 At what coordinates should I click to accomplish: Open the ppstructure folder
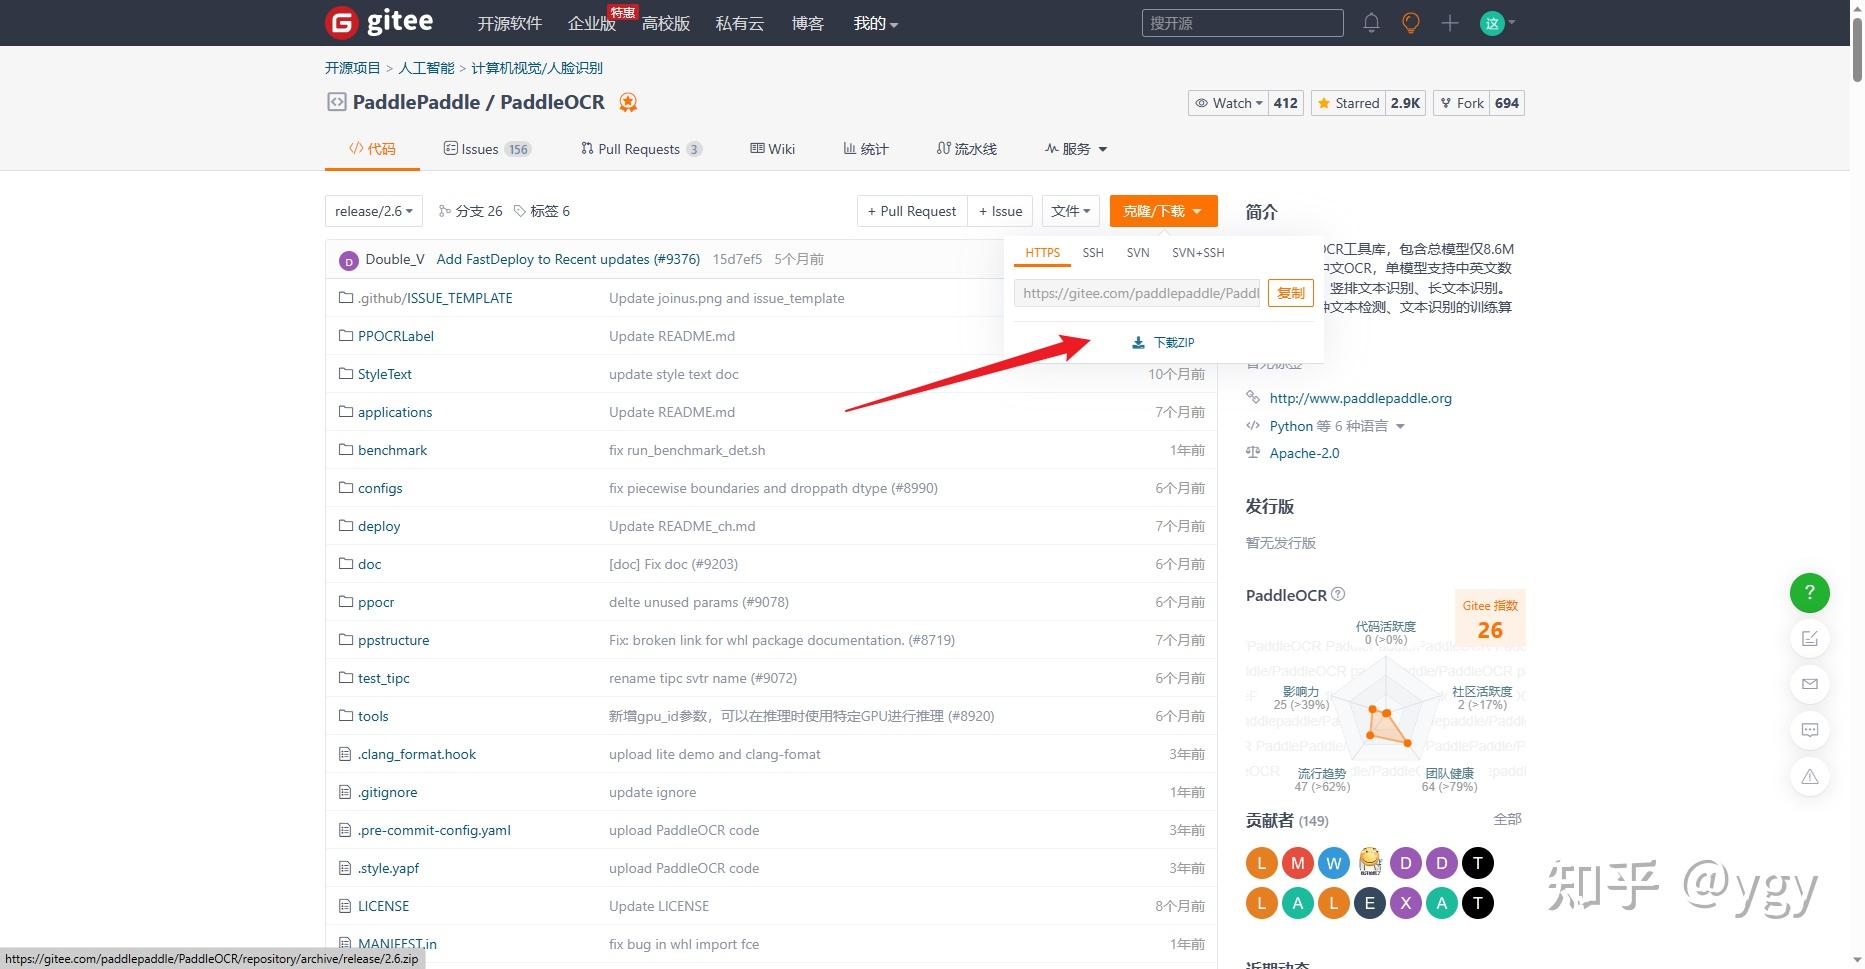(393, 640)
